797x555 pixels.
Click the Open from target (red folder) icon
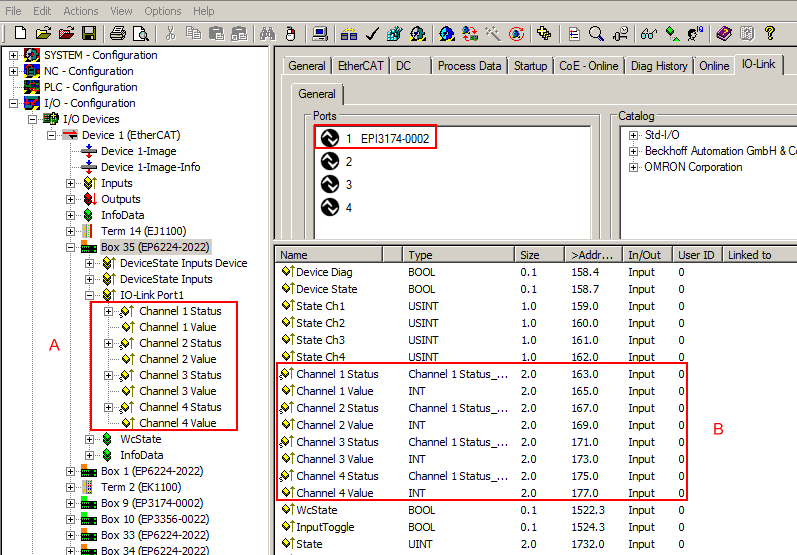click(x=66, y=34)
